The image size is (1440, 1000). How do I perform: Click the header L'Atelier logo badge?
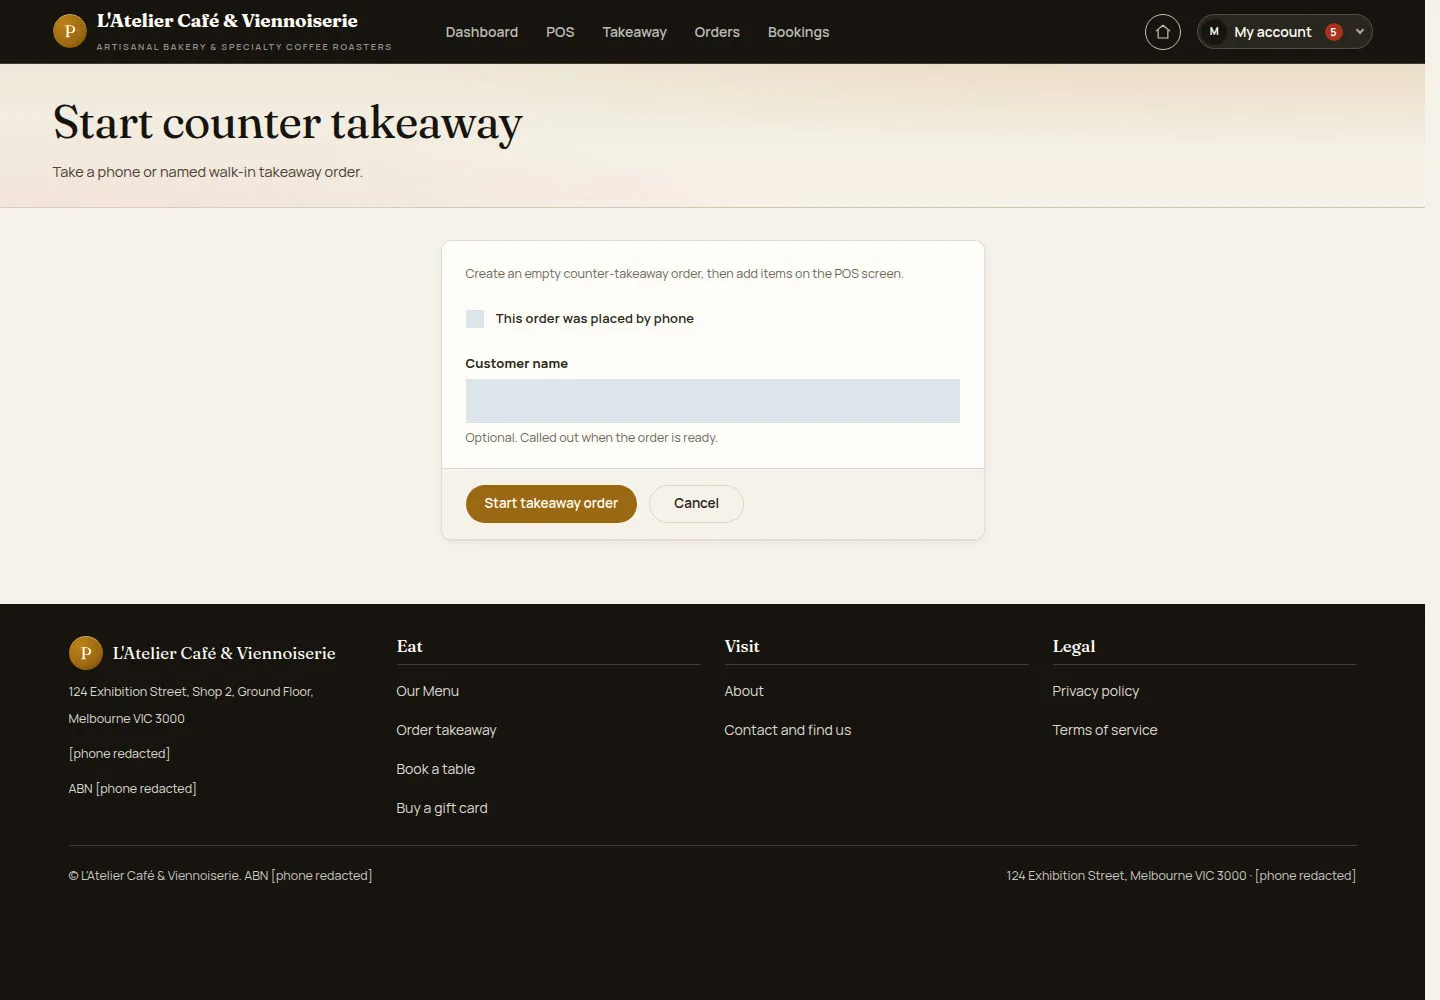69,31
